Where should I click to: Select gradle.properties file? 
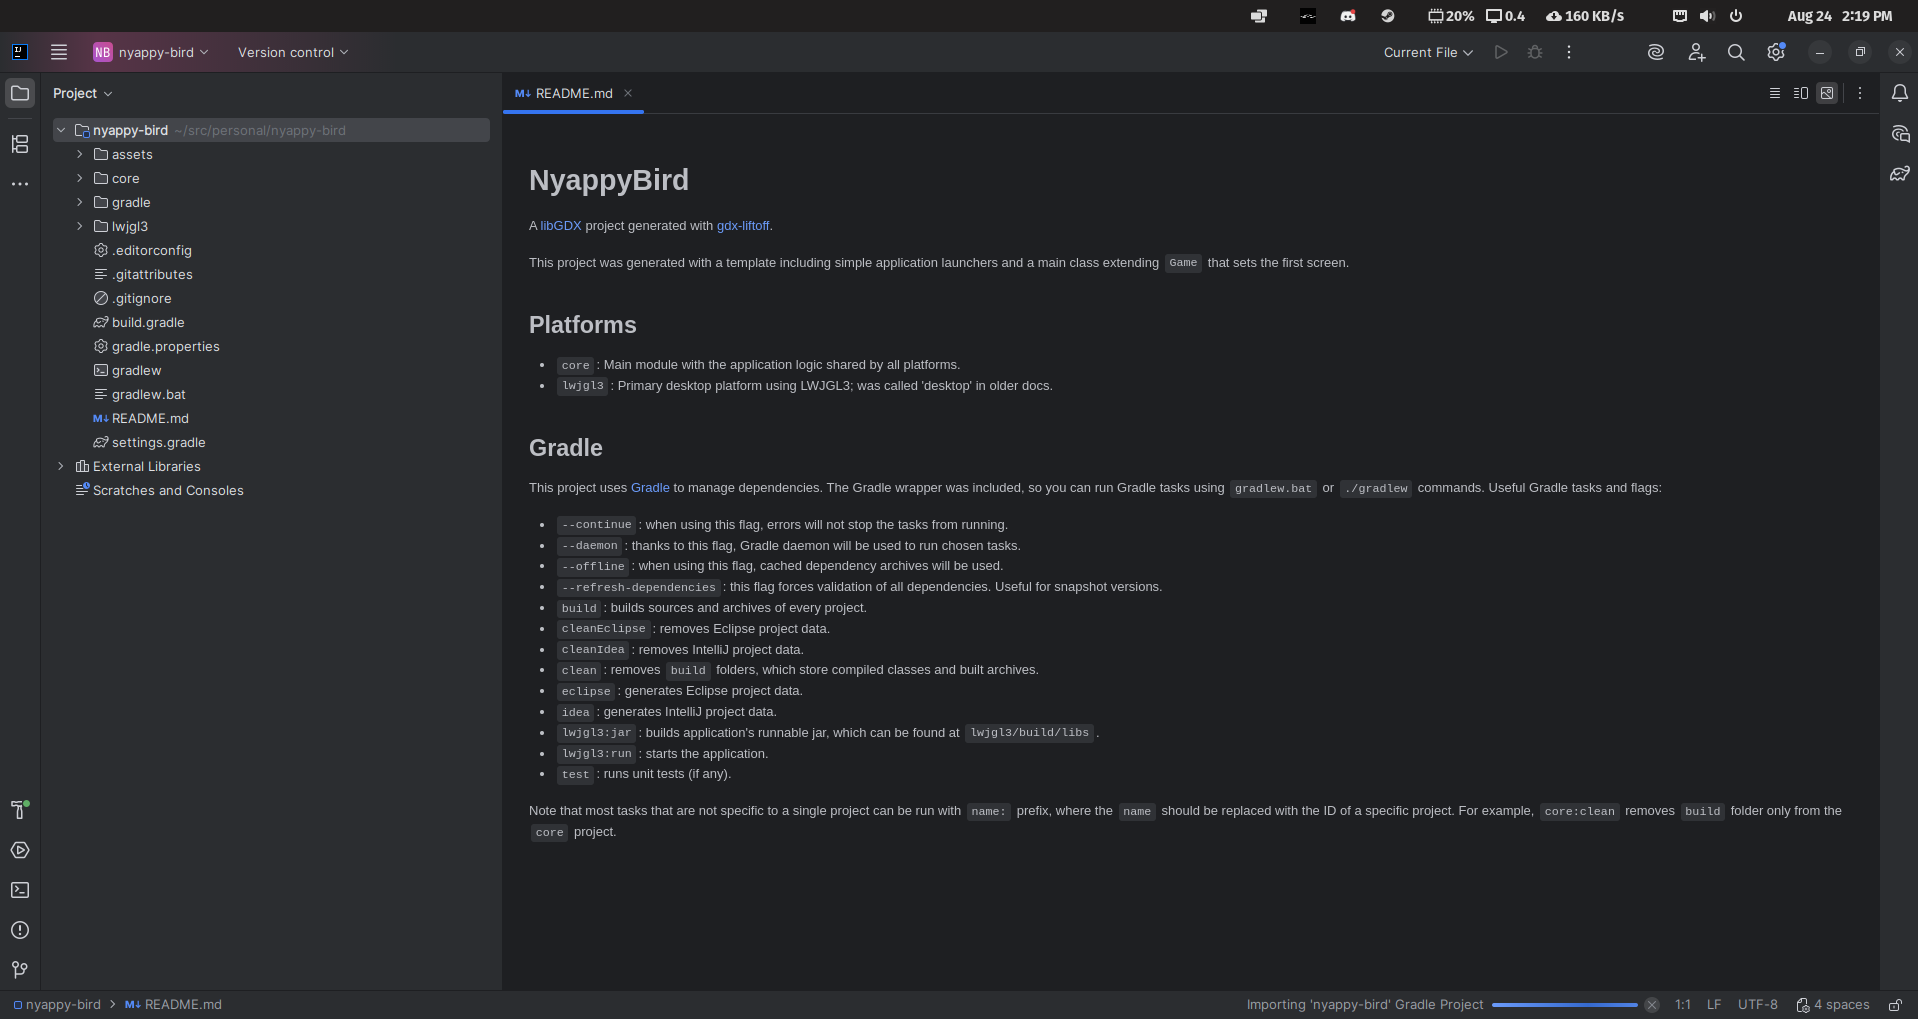(165, 346)
